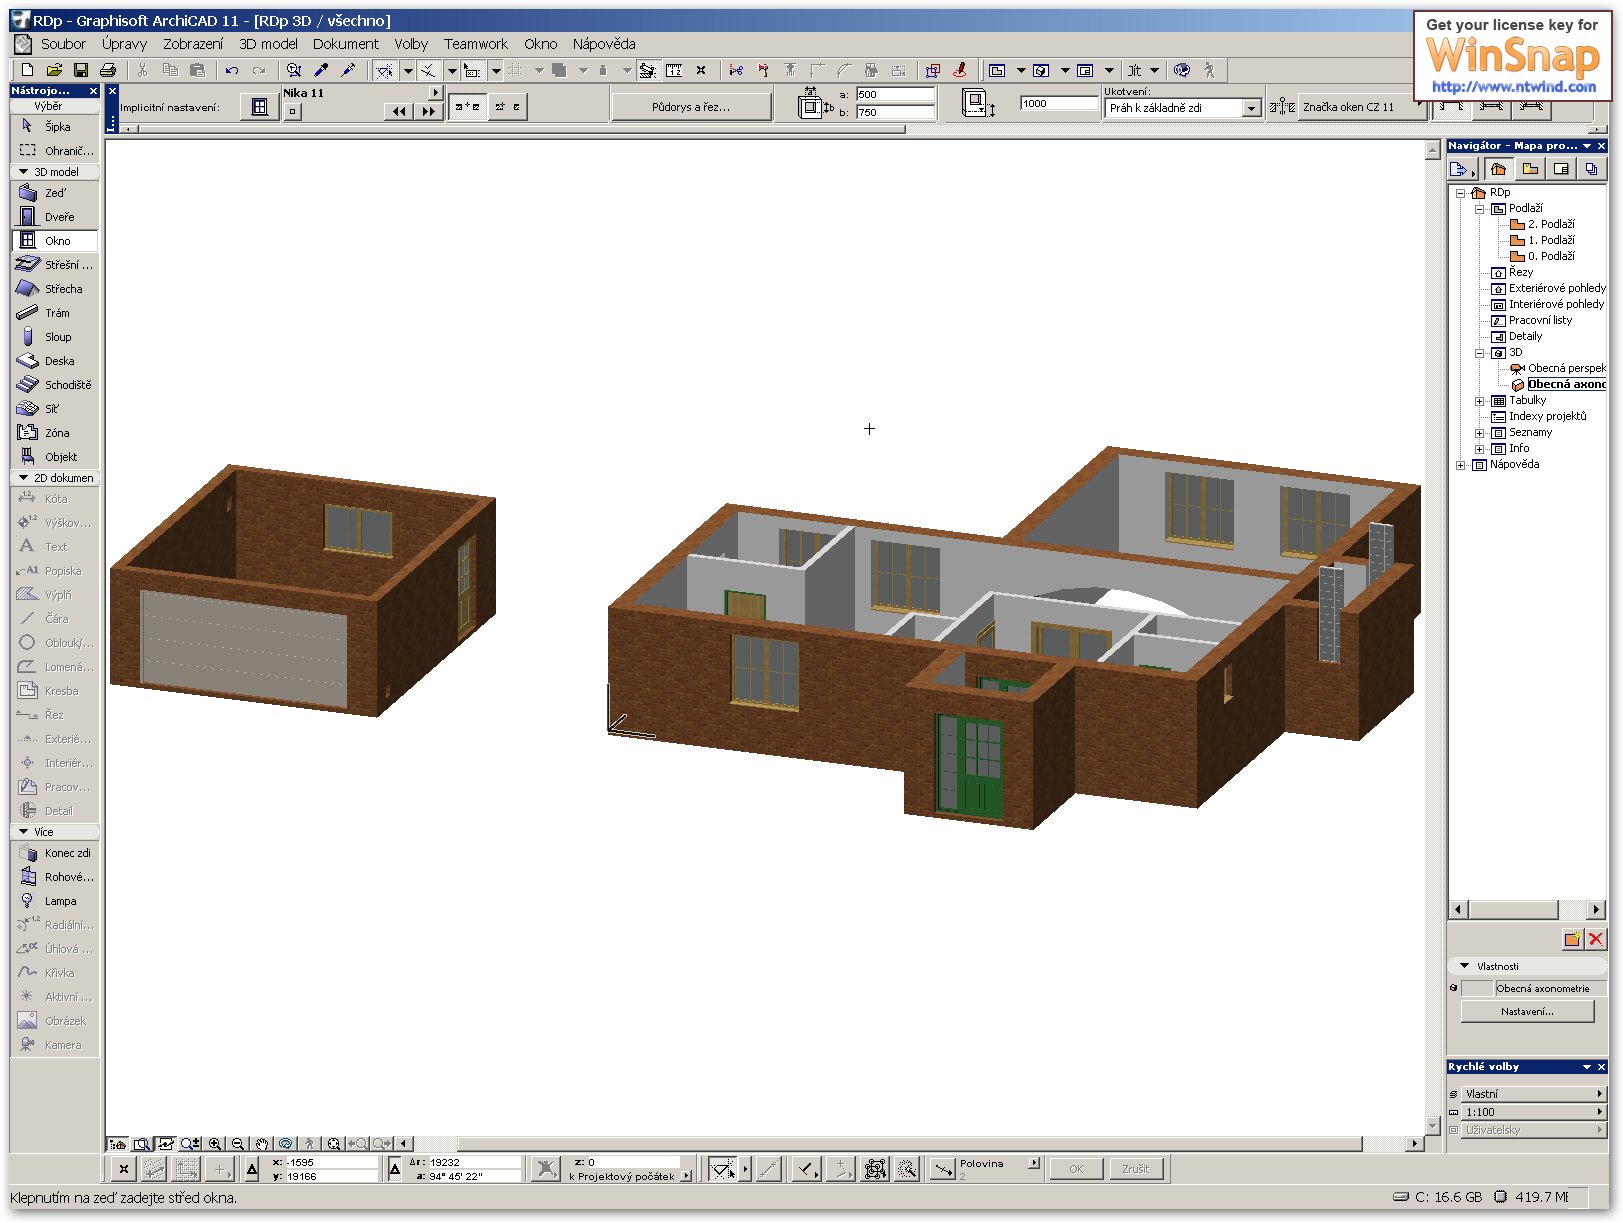Image resolution: width=1623 pixels, height=1223 pixels.
Task: Toggle first window geometry method button
Action: [x=467, y=106]
